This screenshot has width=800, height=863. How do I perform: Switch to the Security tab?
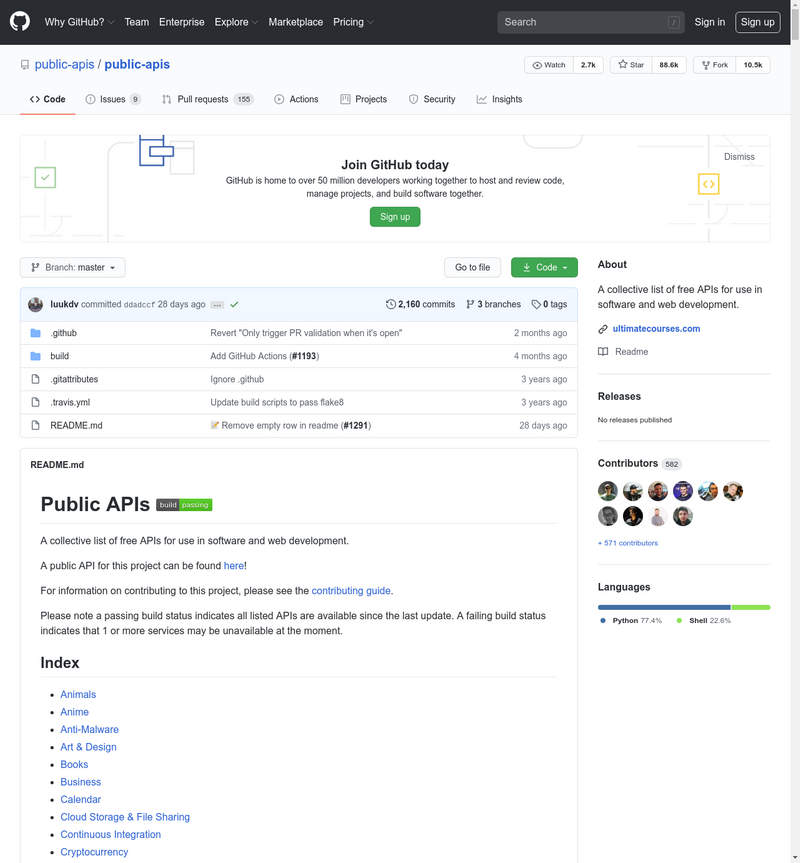(432, 99)
